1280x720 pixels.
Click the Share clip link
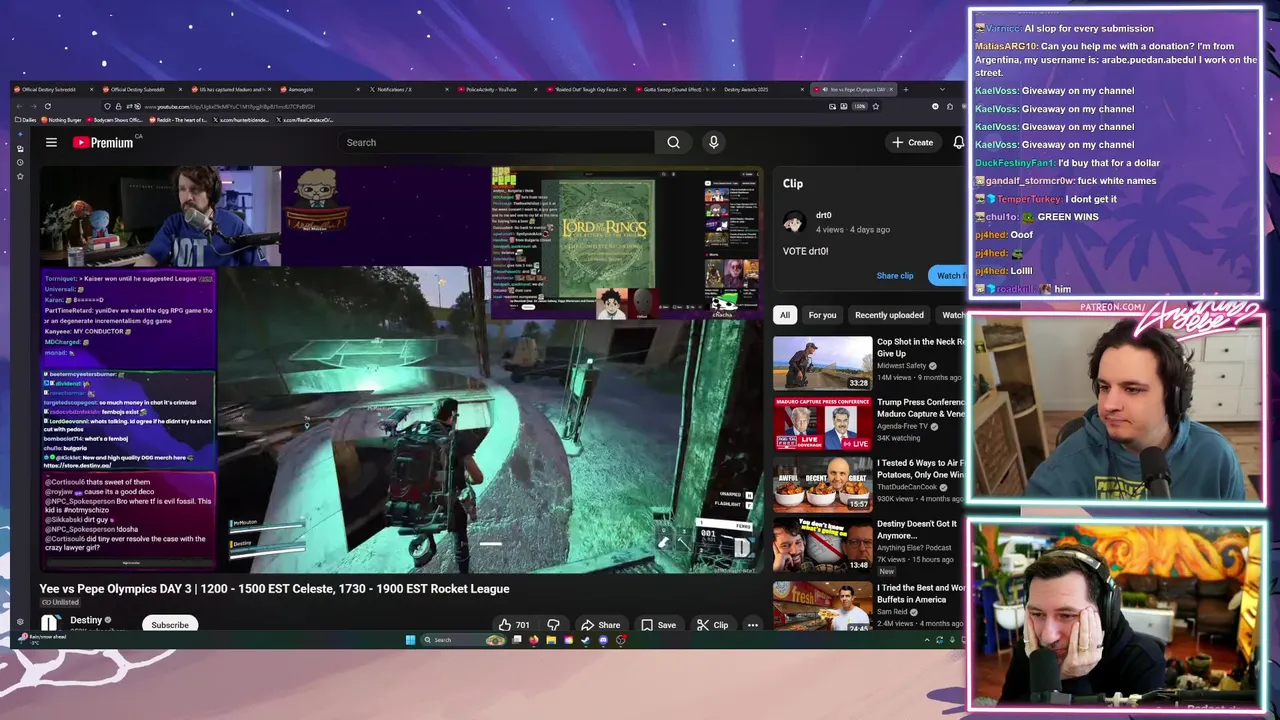tap(895, 275)
